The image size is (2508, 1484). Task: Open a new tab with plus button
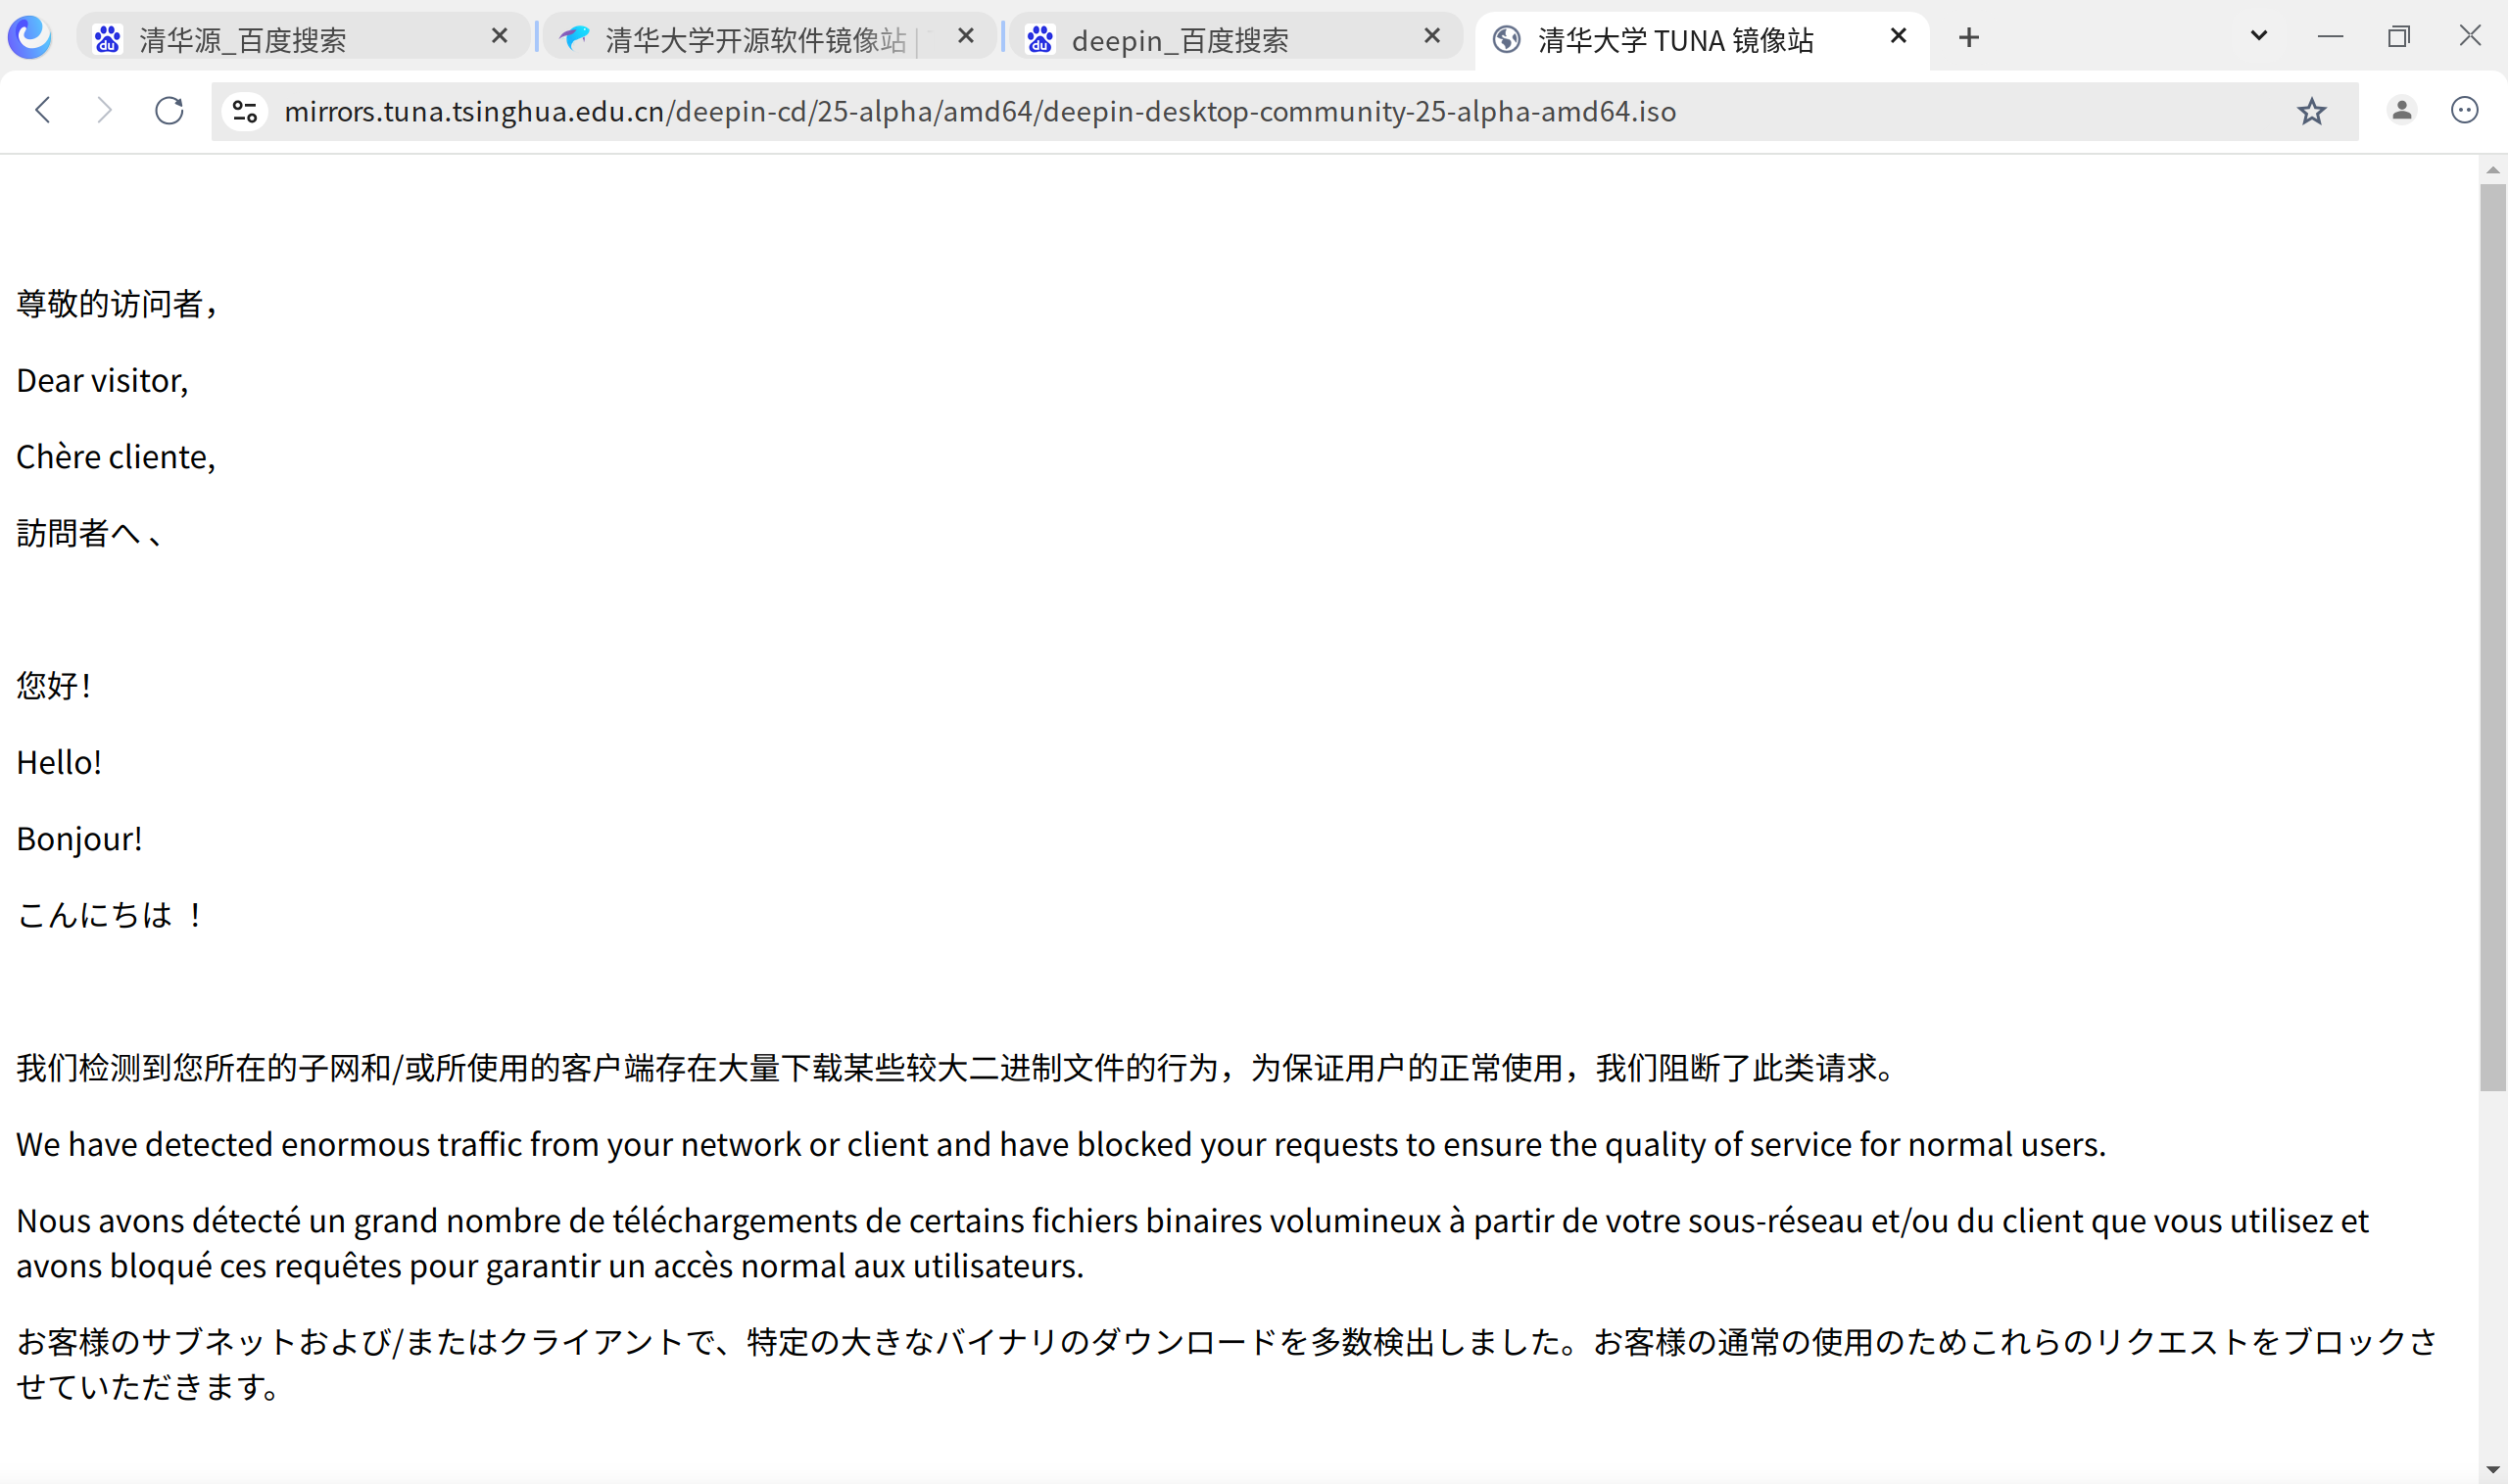[1968, 38]
